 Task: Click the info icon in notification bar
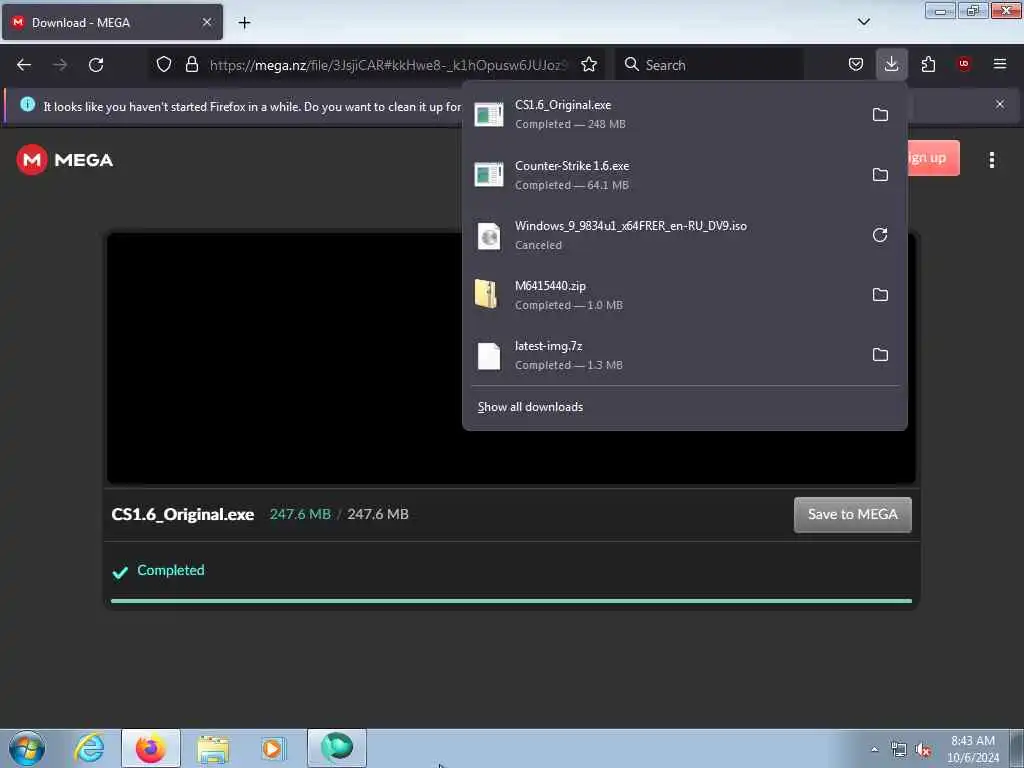pos(27,104)
